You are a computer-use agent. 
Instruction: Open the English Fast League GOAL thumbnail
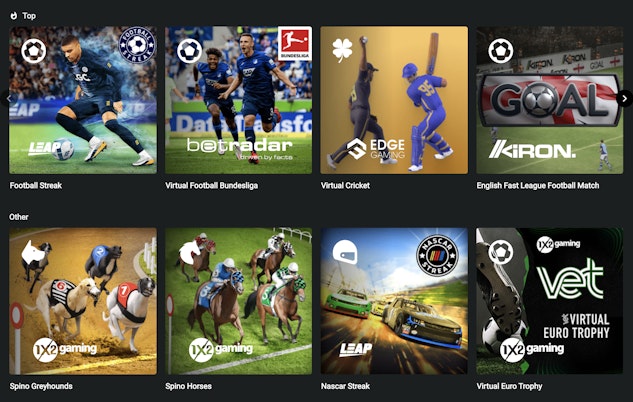click(x=549, y=100)
